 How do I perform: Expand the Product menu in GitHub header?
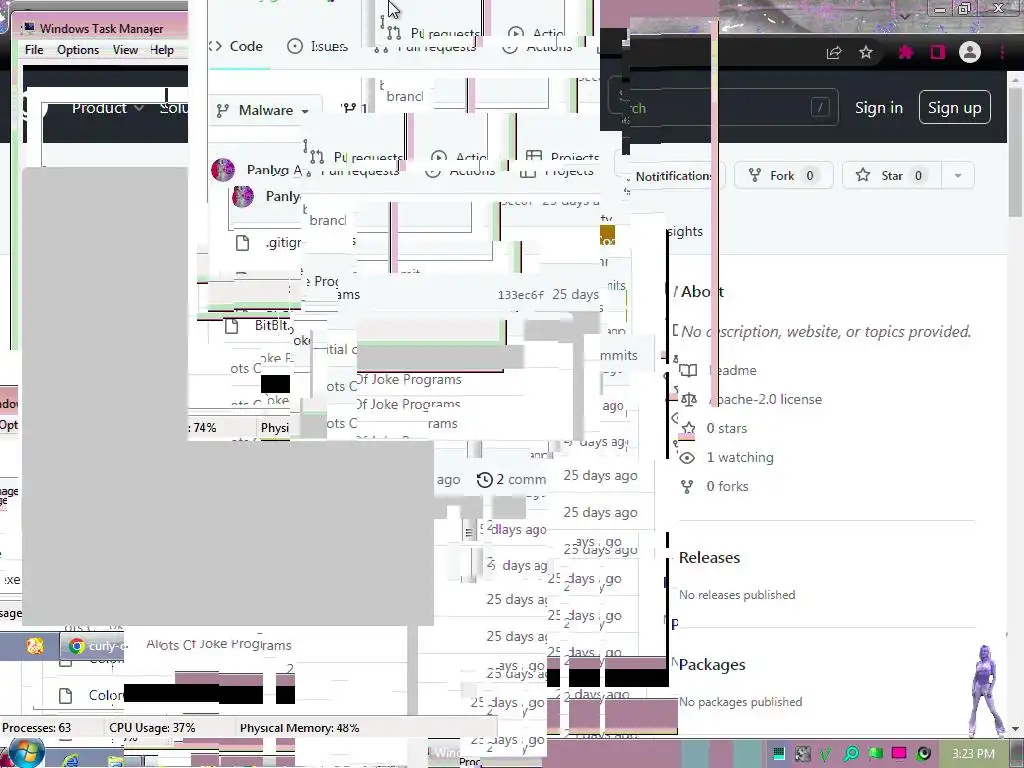point(108,108)
